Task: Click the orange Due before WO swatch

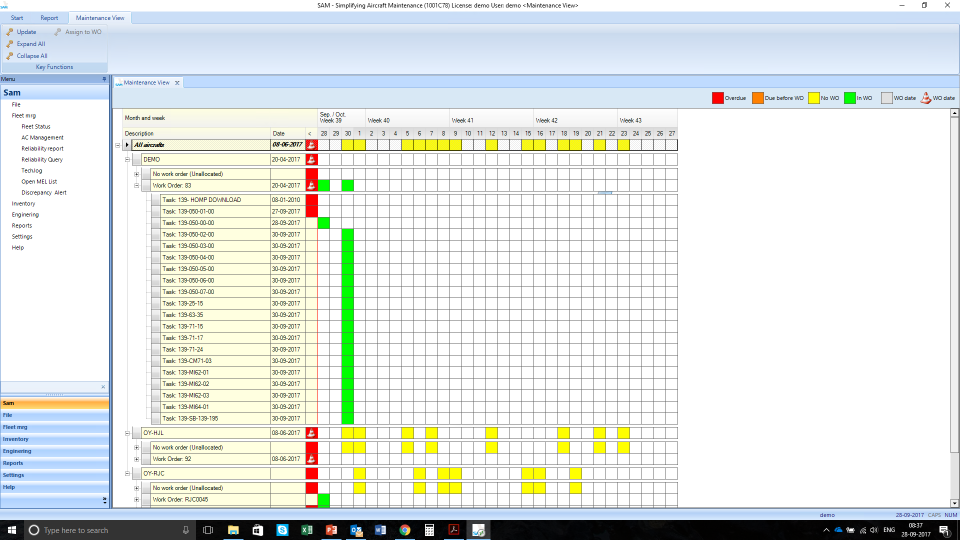Action: [757, 98]
